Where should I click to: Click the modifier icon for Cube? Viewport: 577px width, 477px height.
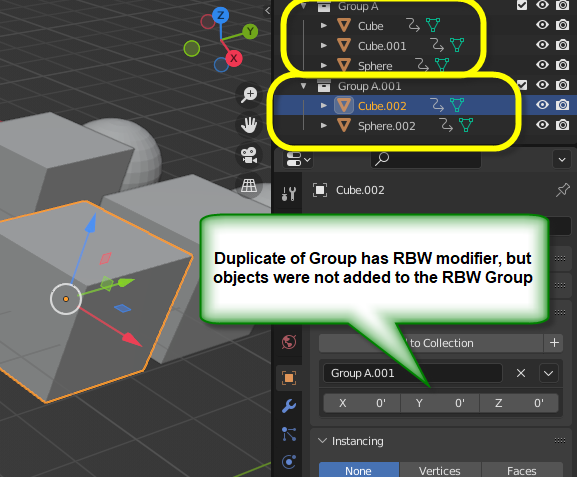413,25
